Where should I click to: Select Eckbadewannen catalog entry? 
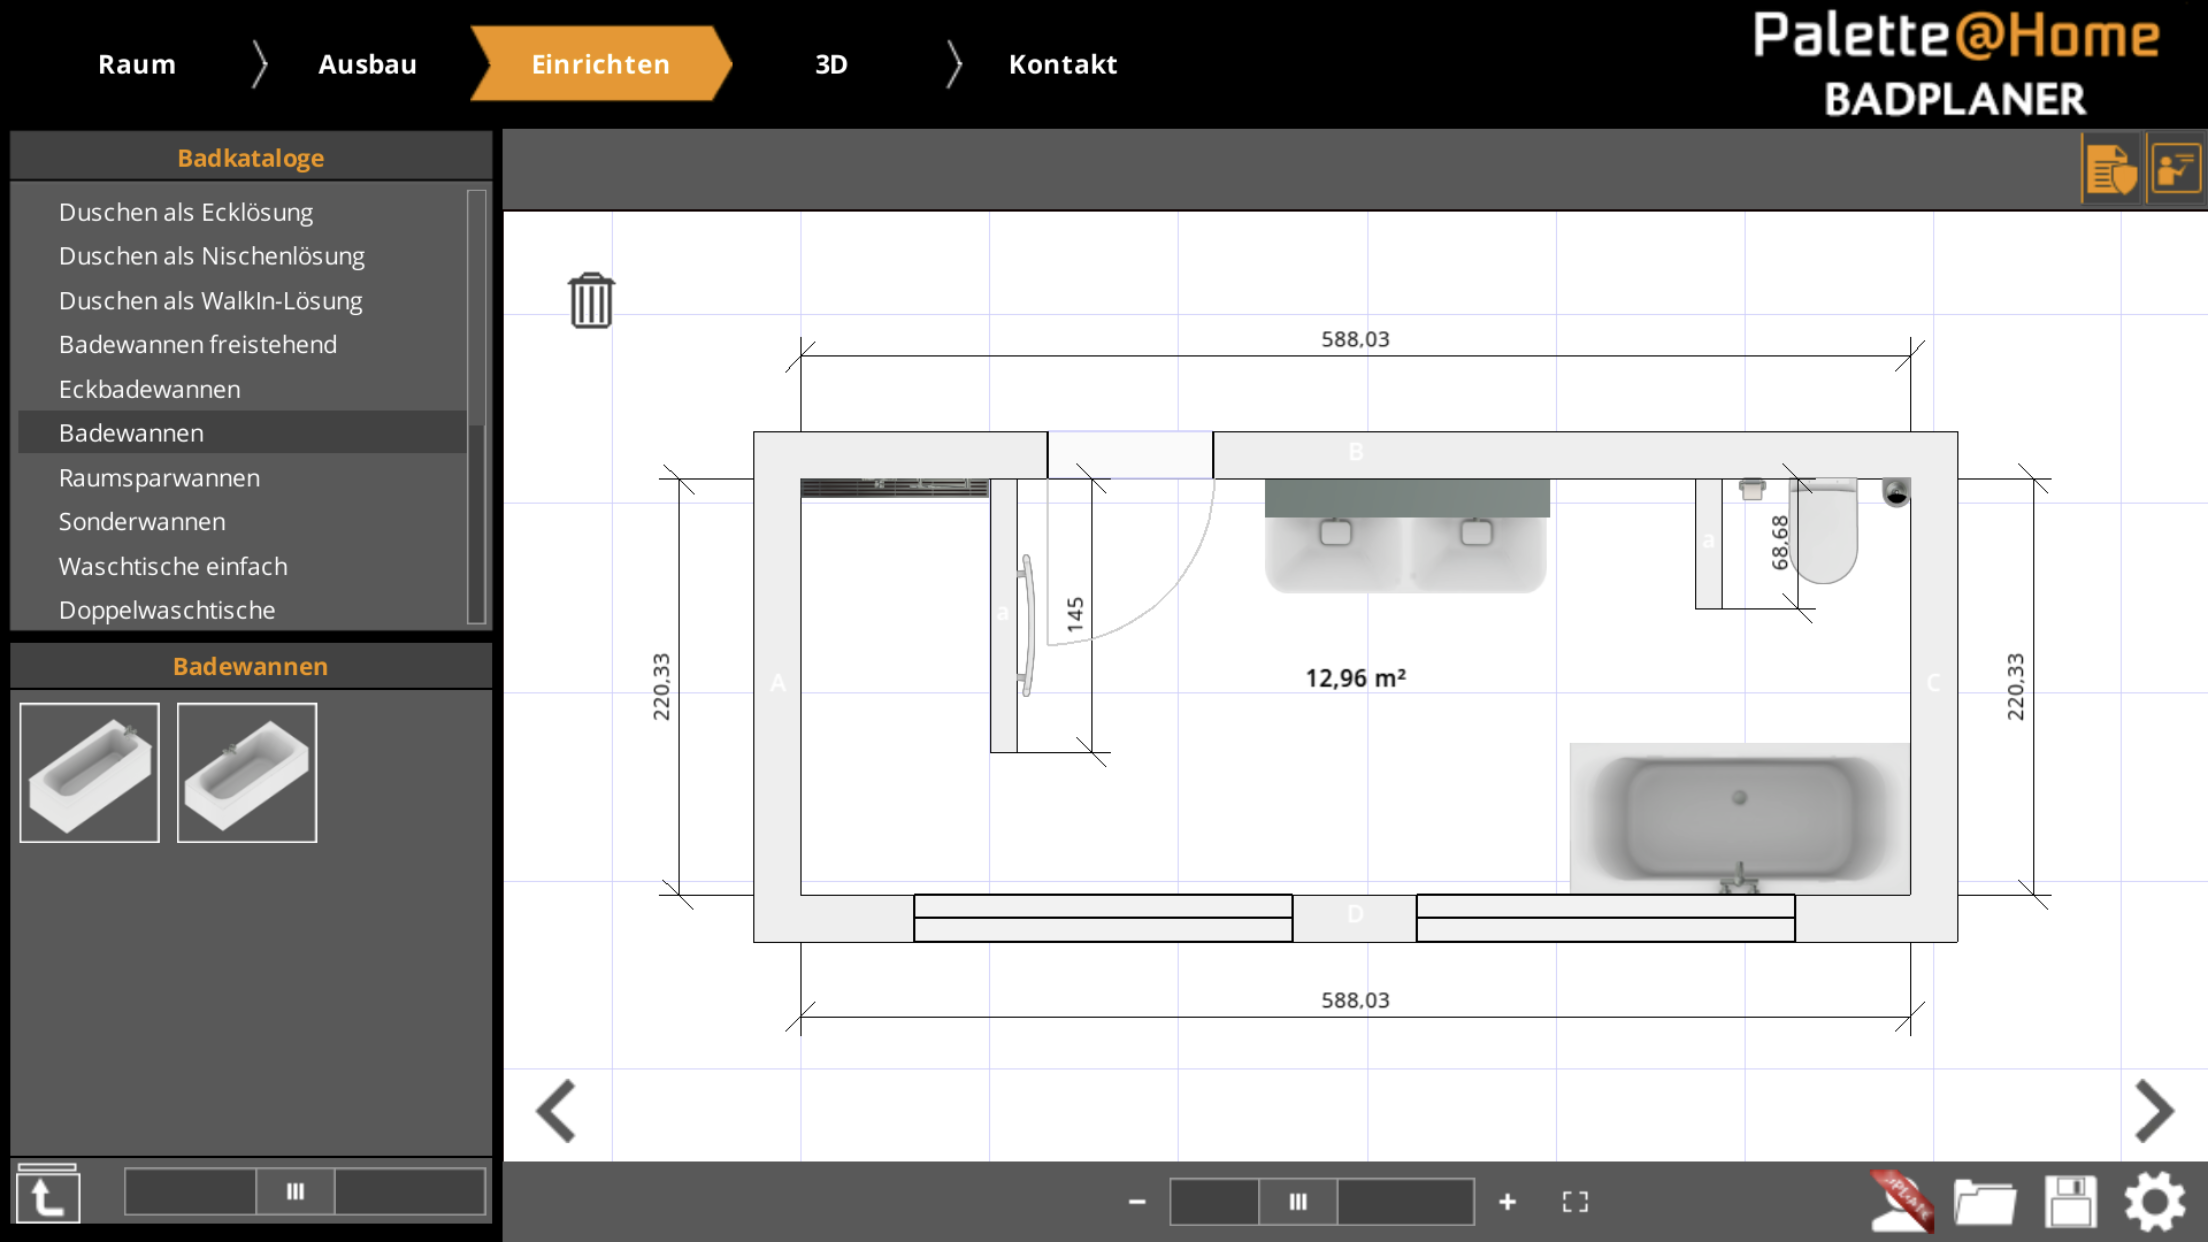pos(149,389)
